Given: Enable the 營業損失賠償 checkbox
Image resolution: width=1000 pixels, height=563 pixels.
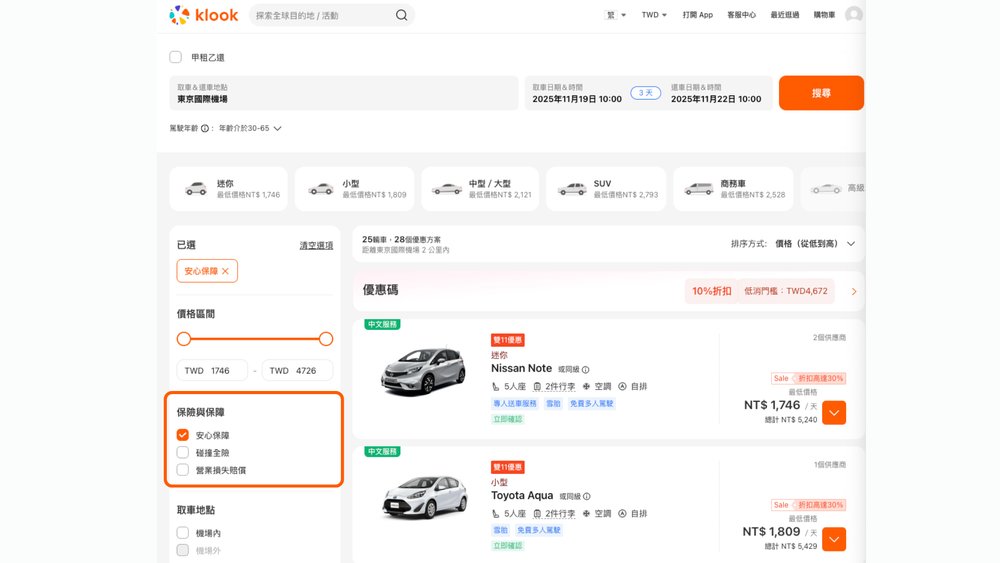Looking at the screenshot, I should 182,470.
